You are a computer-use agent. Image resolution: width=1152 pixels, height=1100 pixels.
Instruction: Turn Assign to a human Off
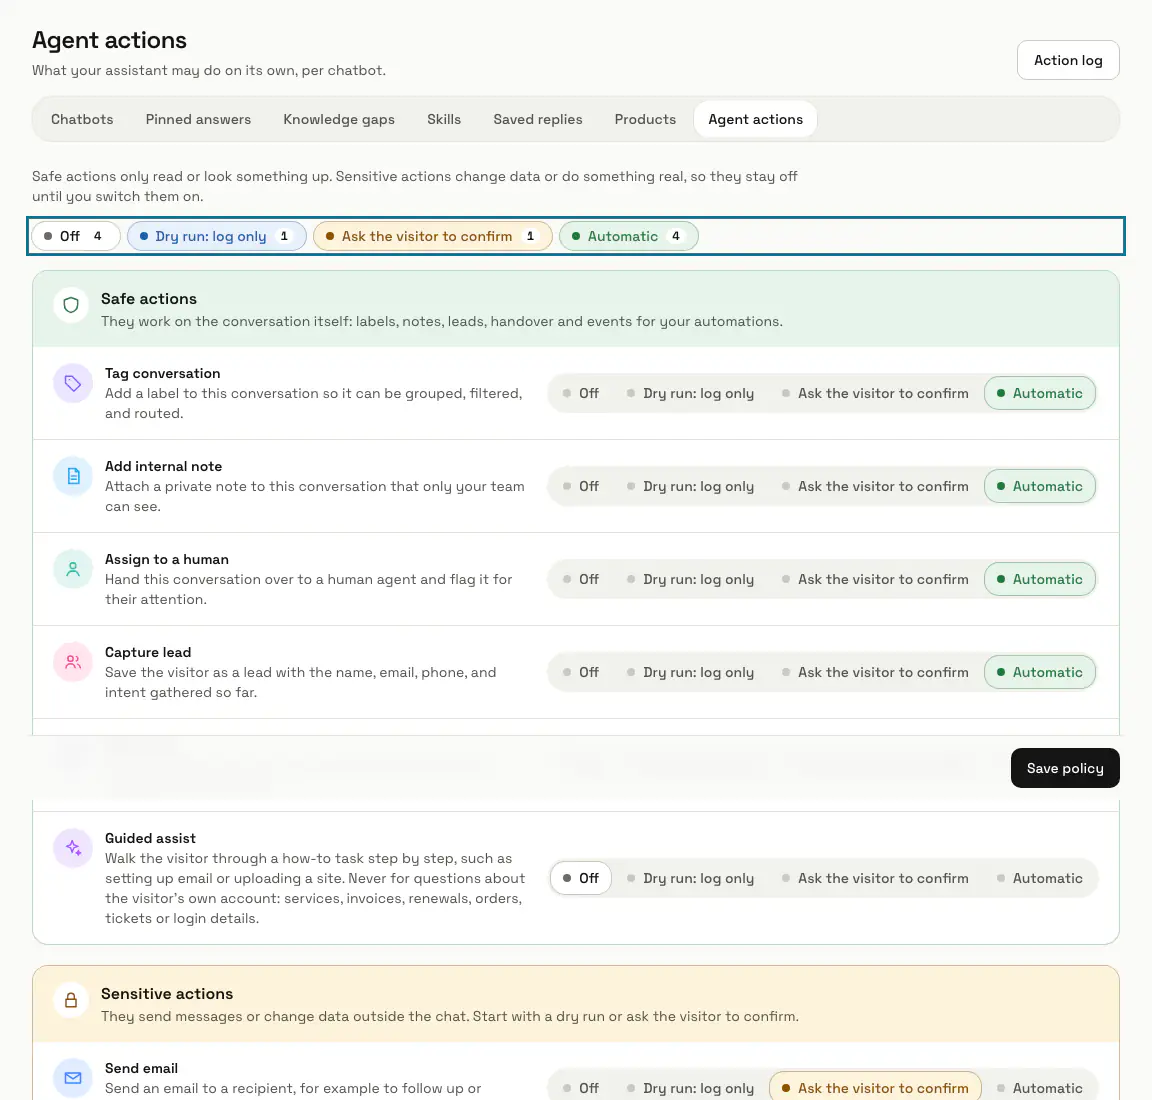[x=581, y=579]
